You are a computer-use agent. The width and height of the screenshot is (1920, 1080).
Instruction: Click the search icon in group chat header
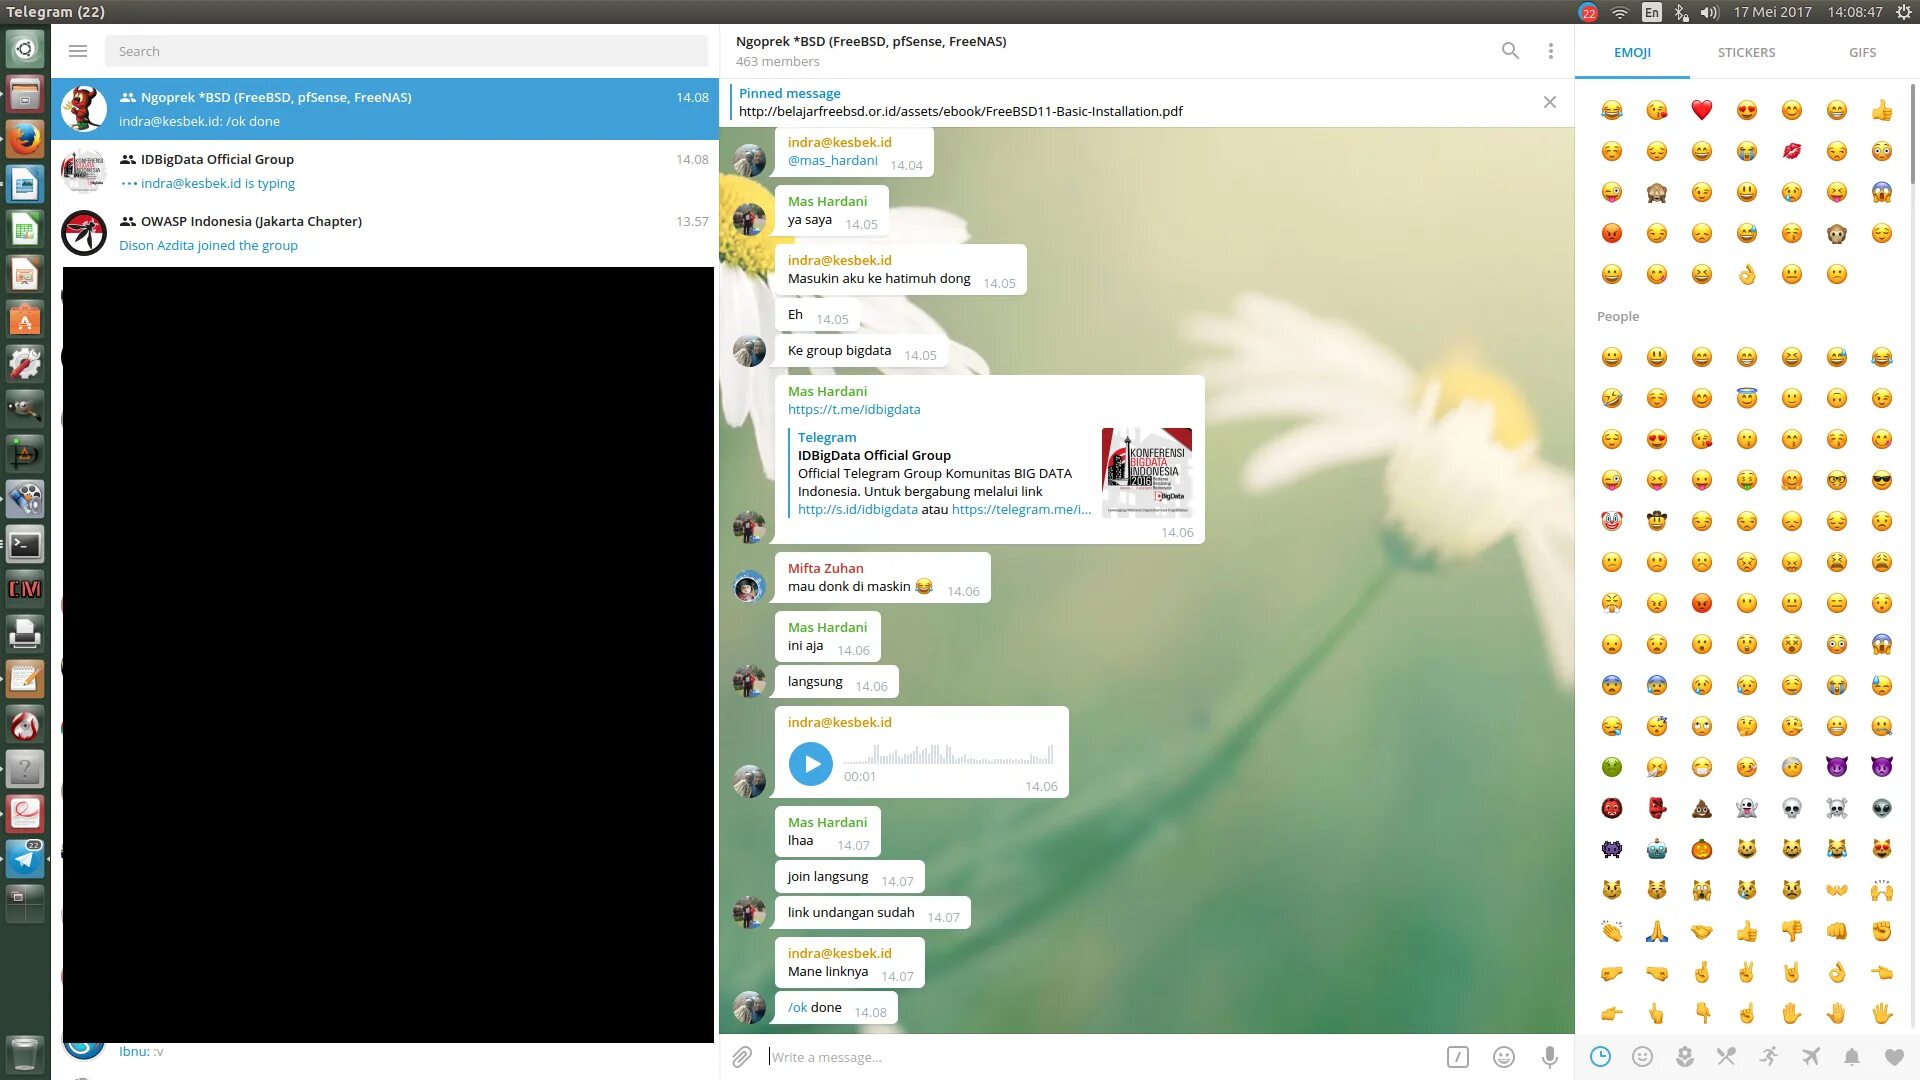1510,50
